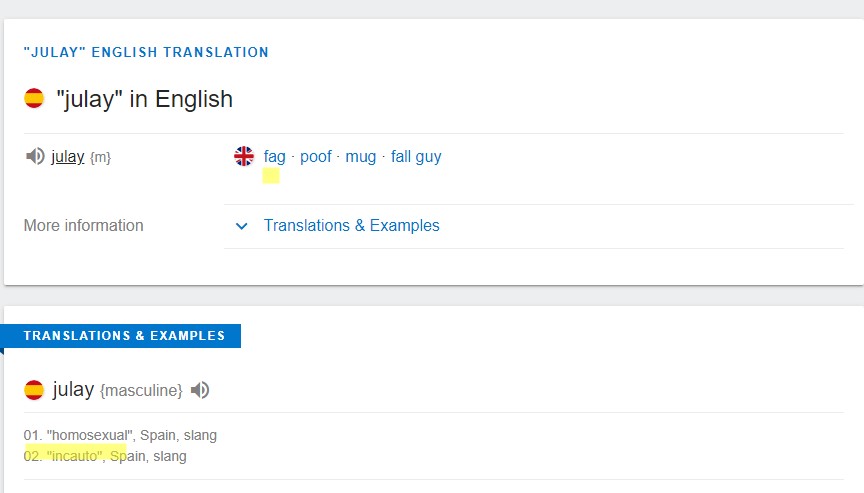
Task: Click the Spanish flag beside "julay" in English
Action: coord(34,98)
